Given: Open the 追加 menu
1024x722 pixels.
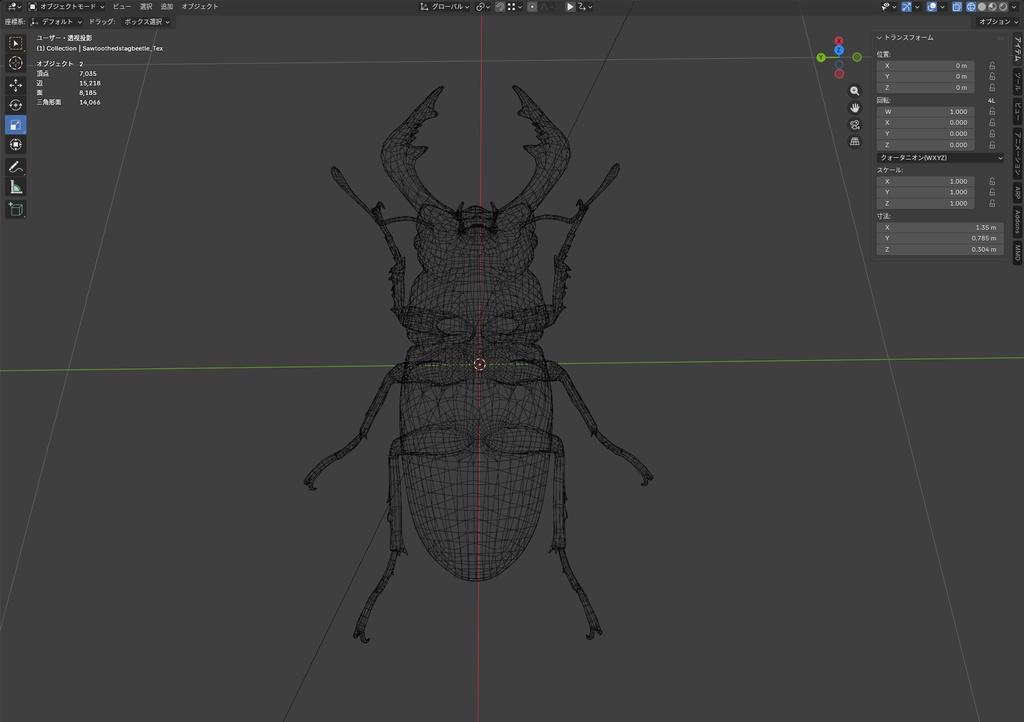Looking at the screenshot, I should tap(167, 7).
